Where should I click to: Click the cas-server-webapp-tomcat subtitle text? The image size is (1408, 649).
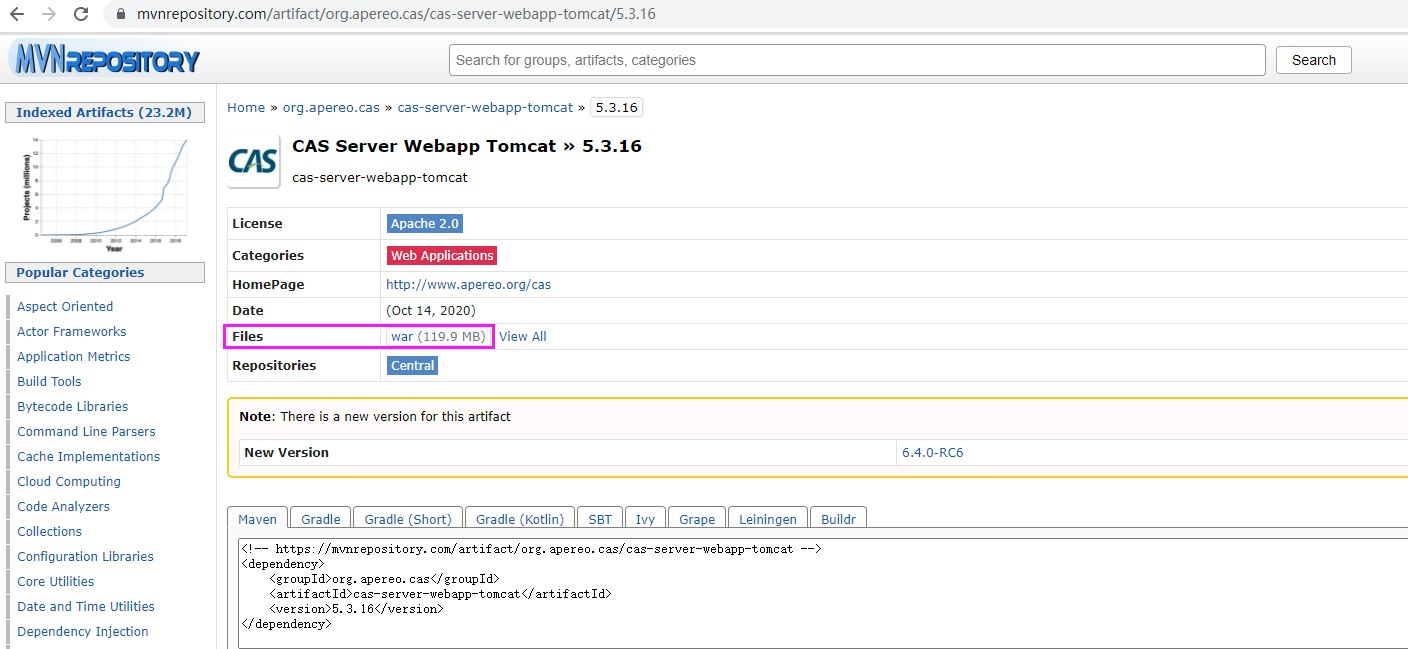tap(380, 178)
